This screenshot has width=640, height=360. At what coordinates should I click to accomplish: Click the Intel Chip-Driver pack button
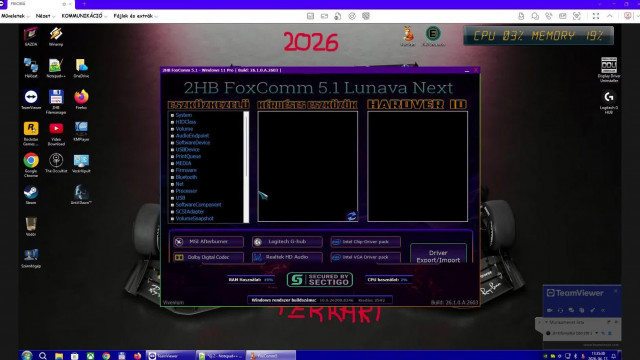pyautogui.click(x=365, y=242)
